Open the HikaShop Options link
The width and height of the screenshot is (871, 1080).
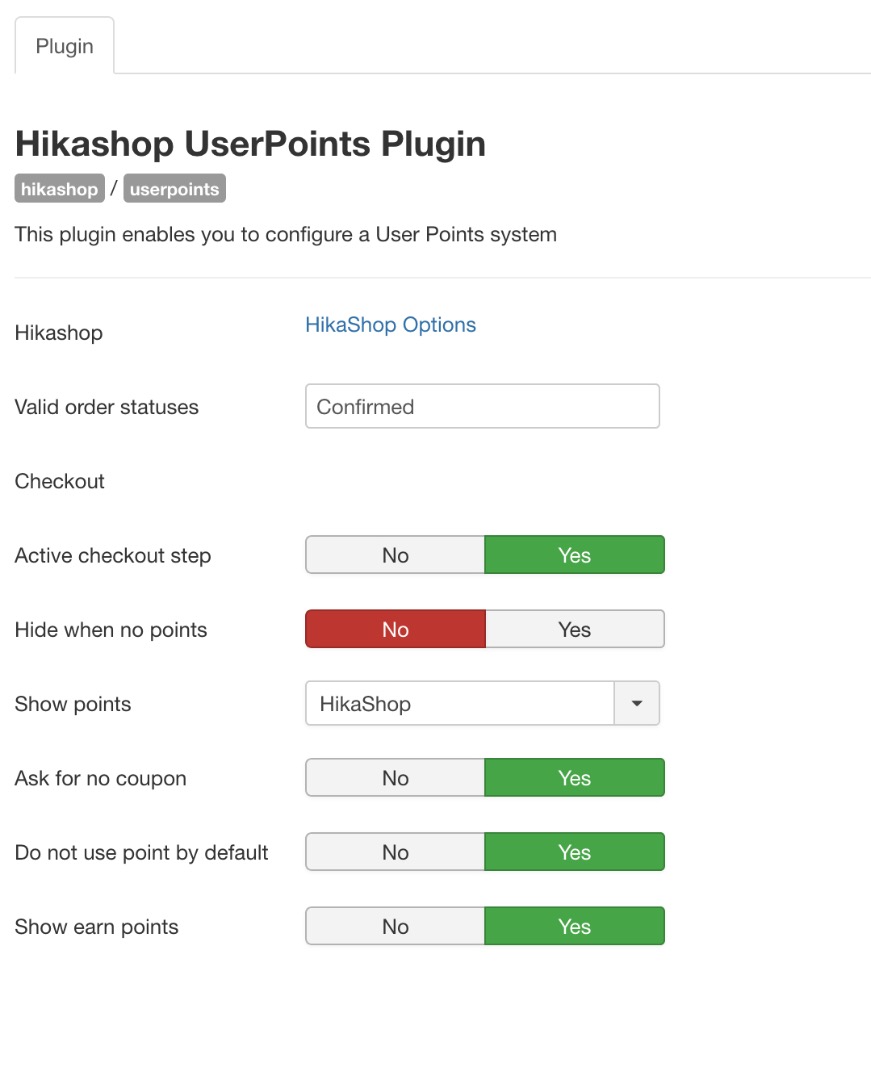[x=390, y=325]
